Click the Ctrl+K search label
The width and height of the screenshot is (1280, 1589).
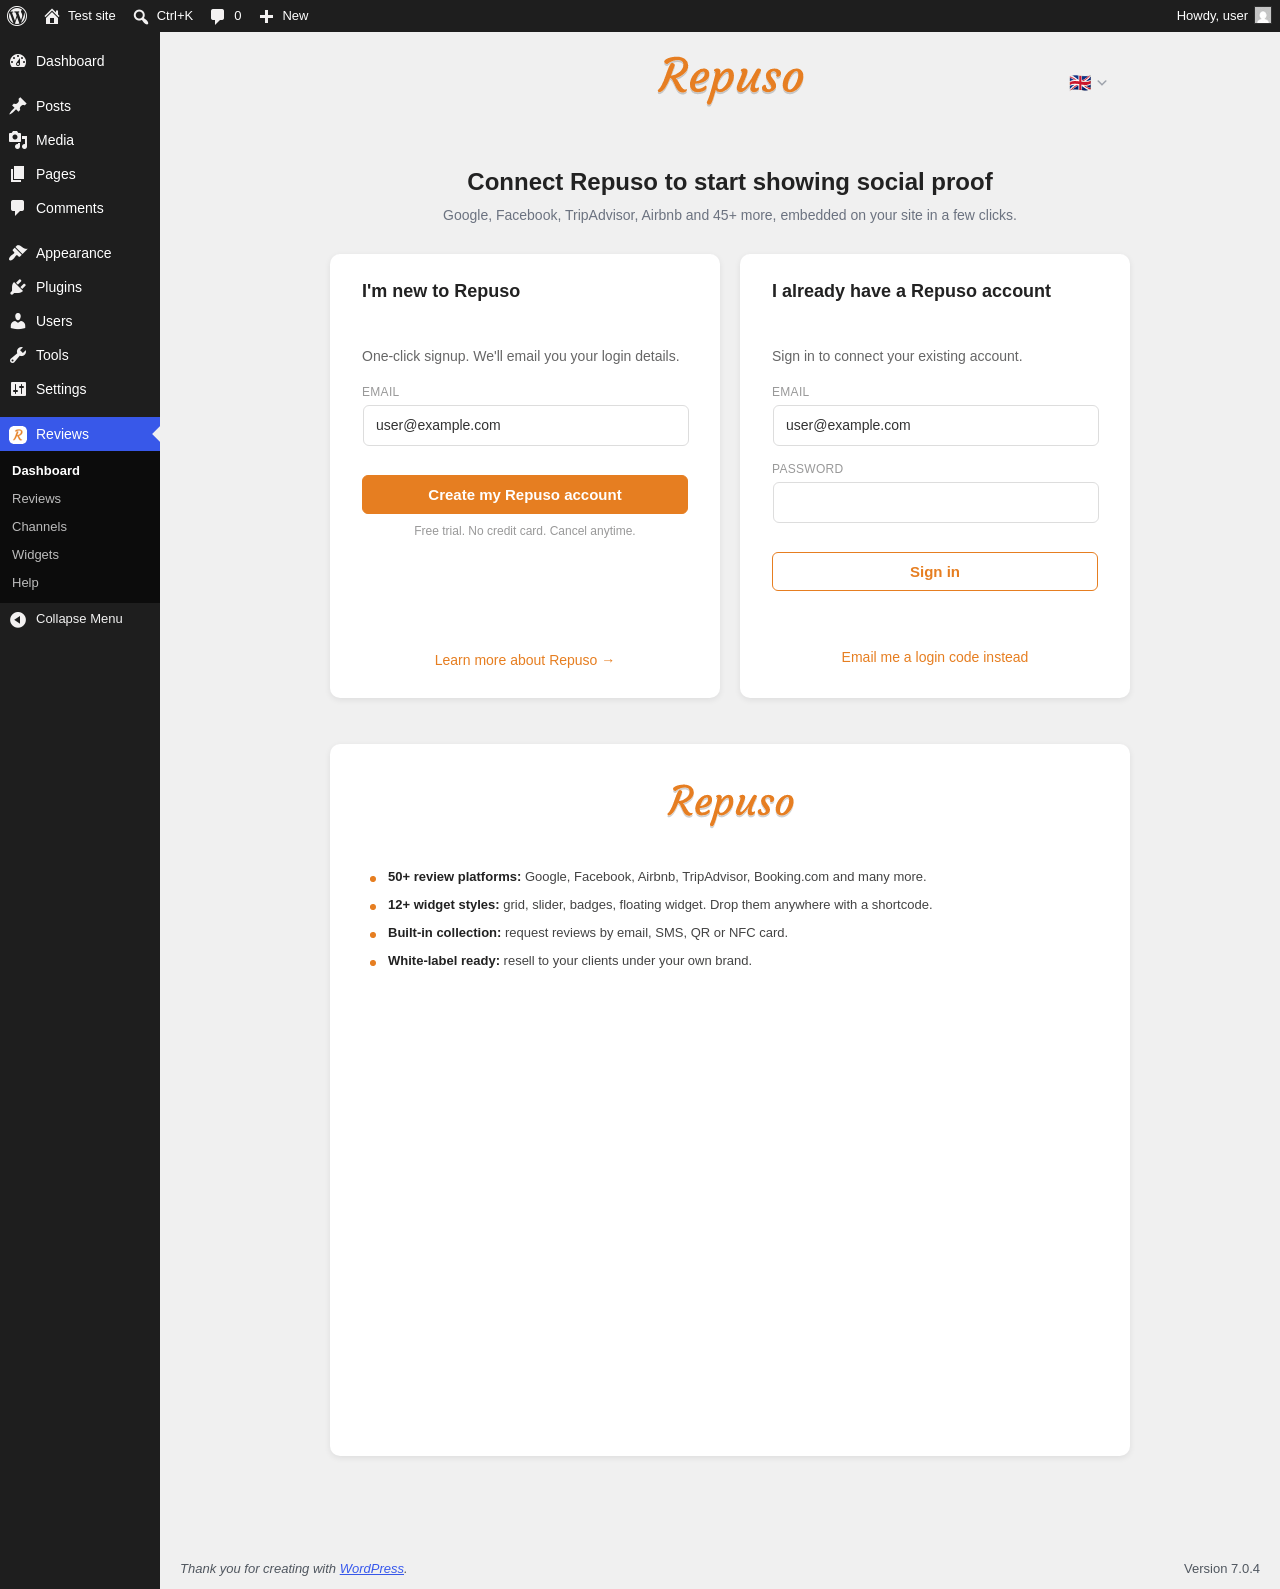(175, 16)
